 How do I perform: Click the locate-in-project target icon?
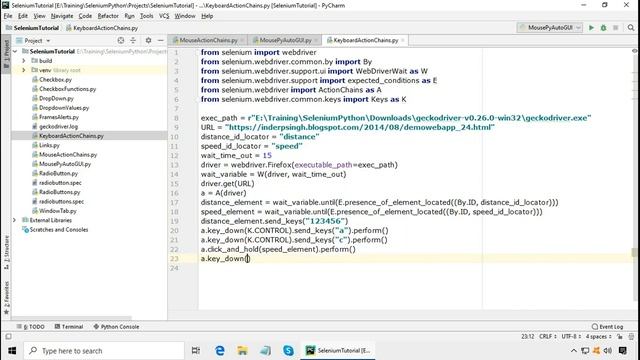(x=121, y=40)
